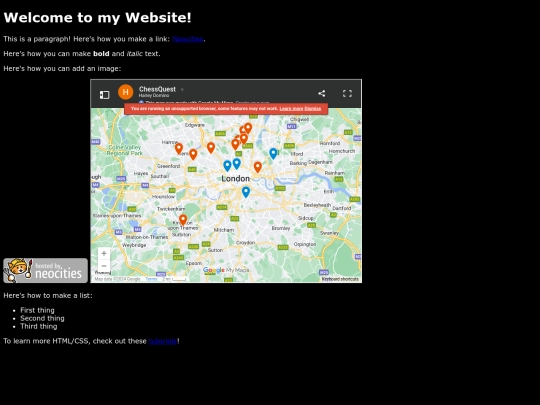
Task: Click Learn more in the browser warning
Action: coord(291,108)
